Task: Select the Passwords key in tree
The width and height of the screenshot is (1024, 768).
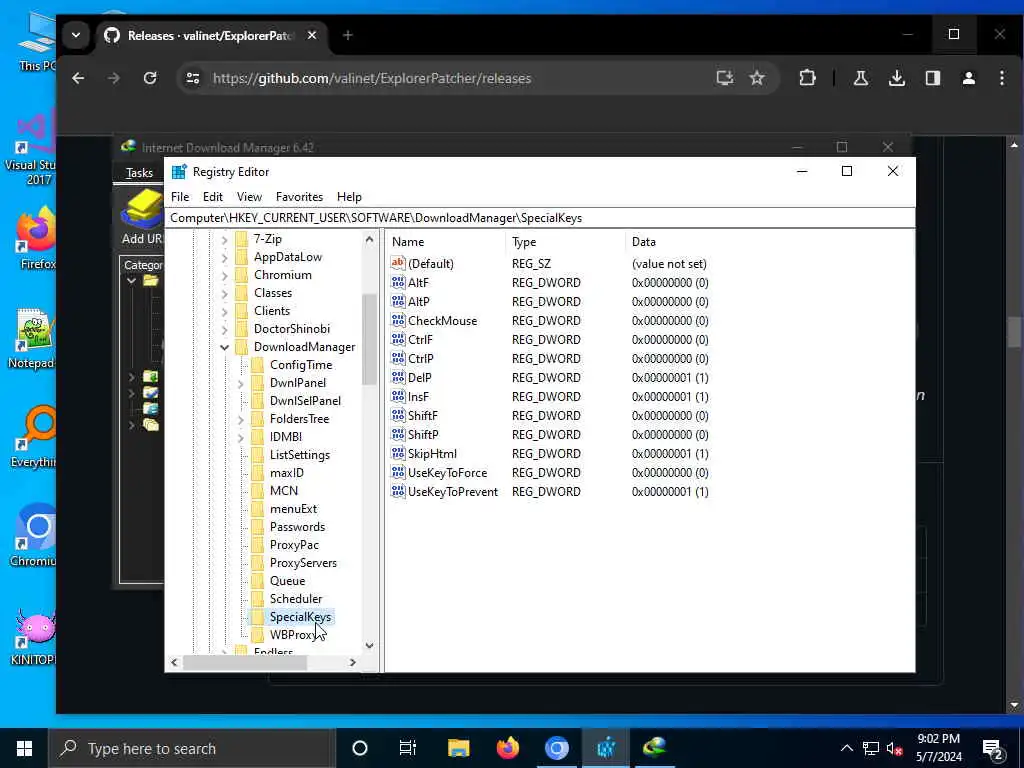Action: [297, 527]
